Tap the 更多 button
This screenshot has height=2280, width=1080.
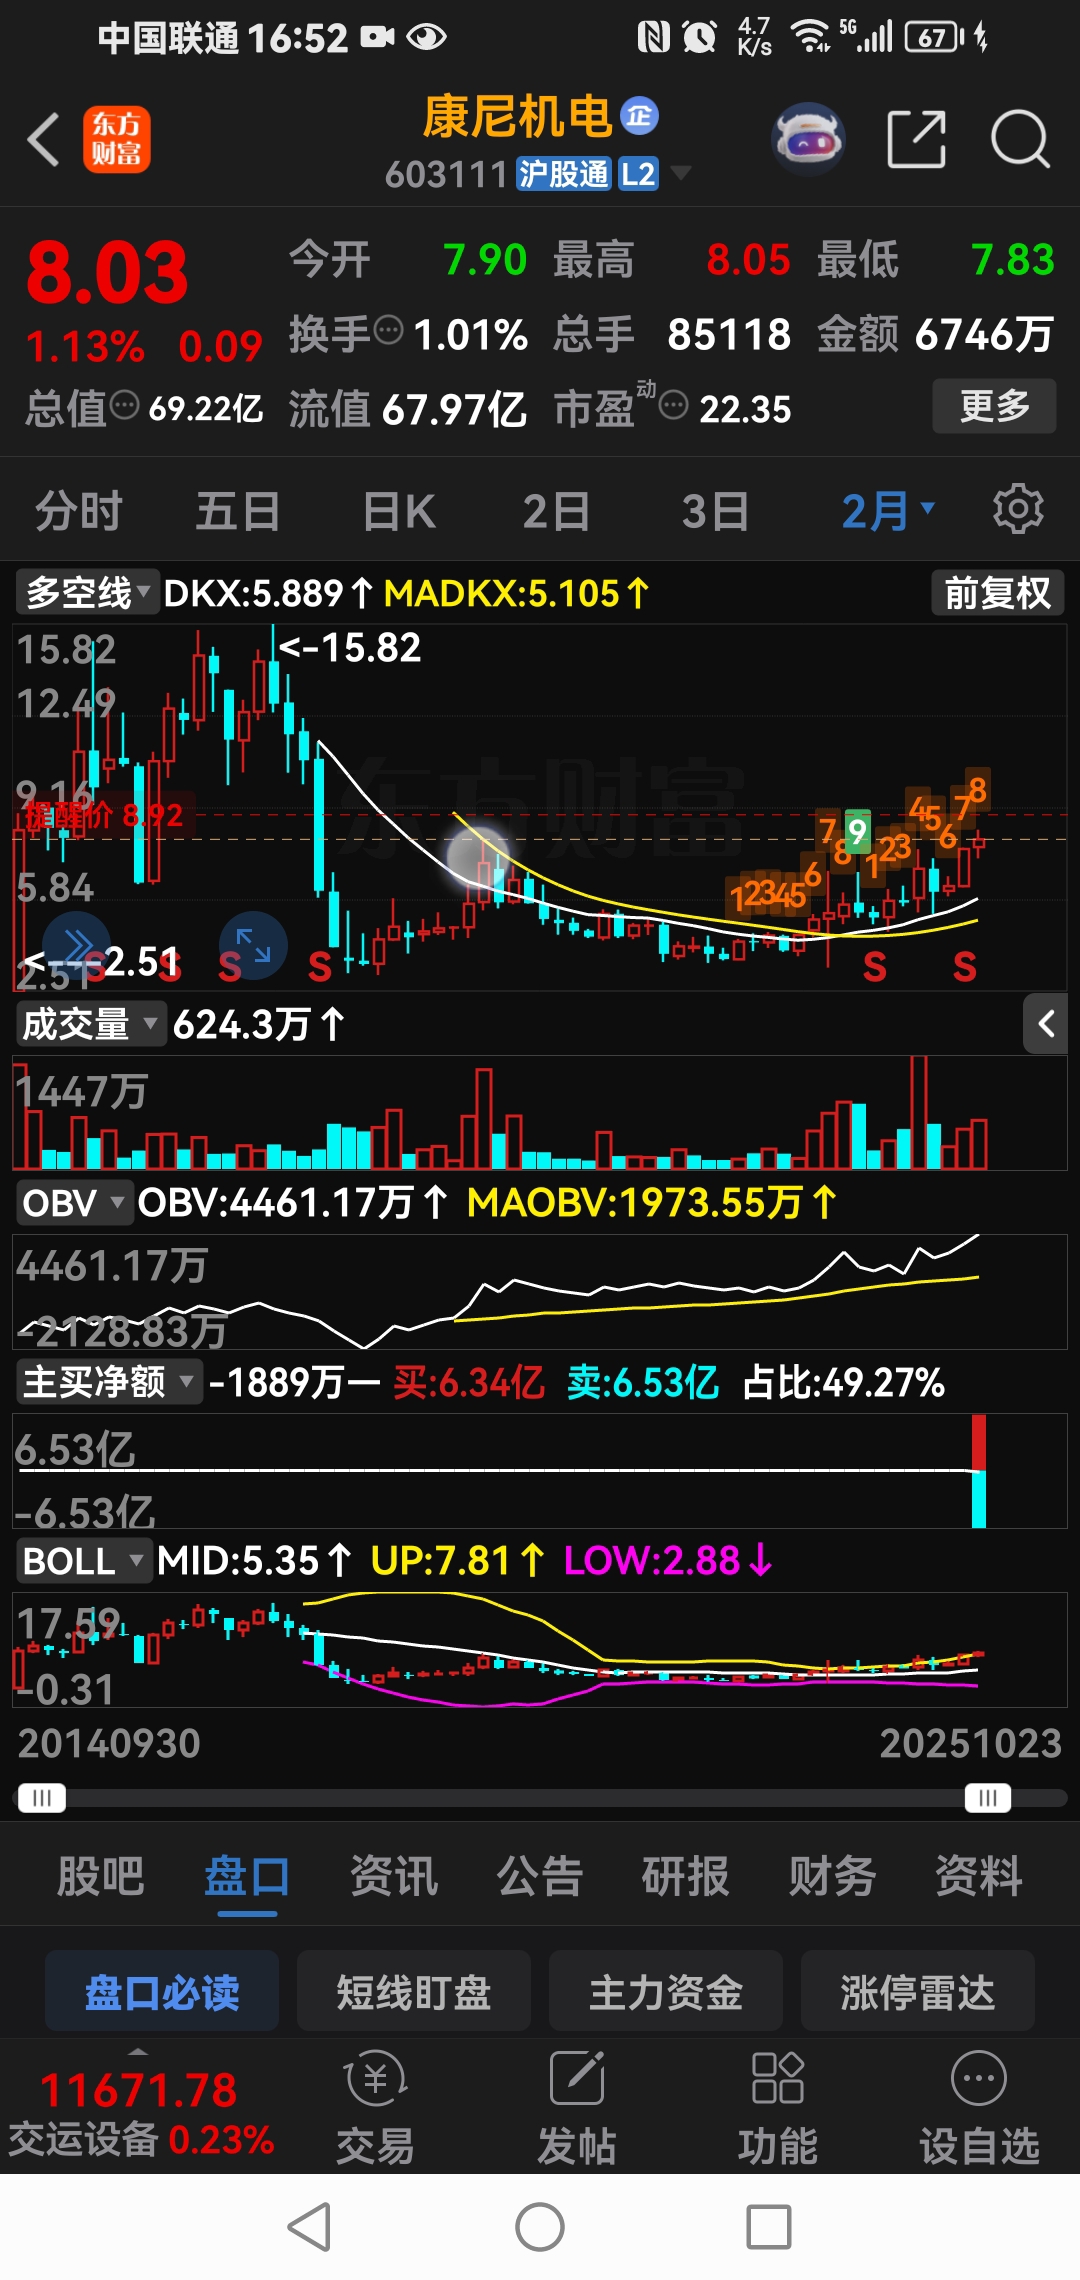point(994,406)
